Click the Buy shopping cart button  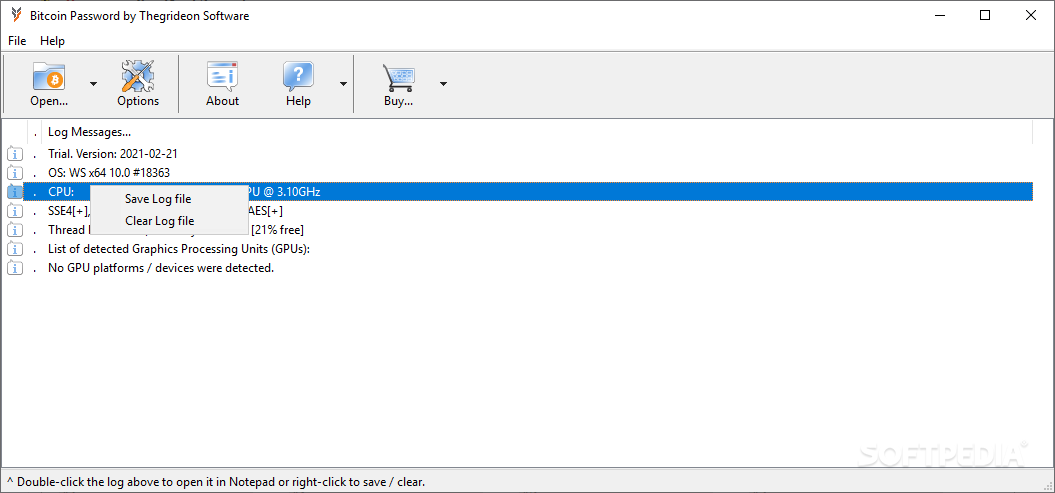coord(398,84)
